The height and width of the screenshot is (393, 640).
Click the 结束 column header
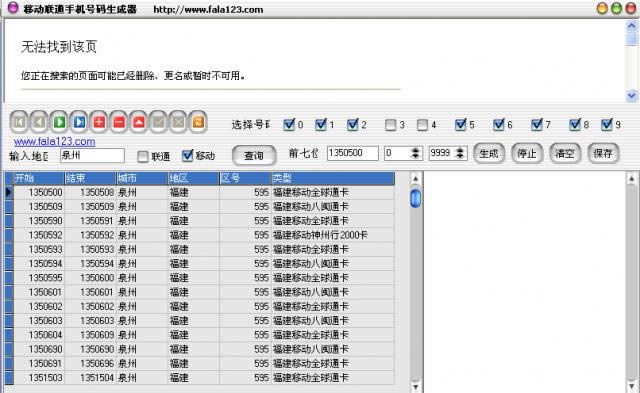point(90,178)
